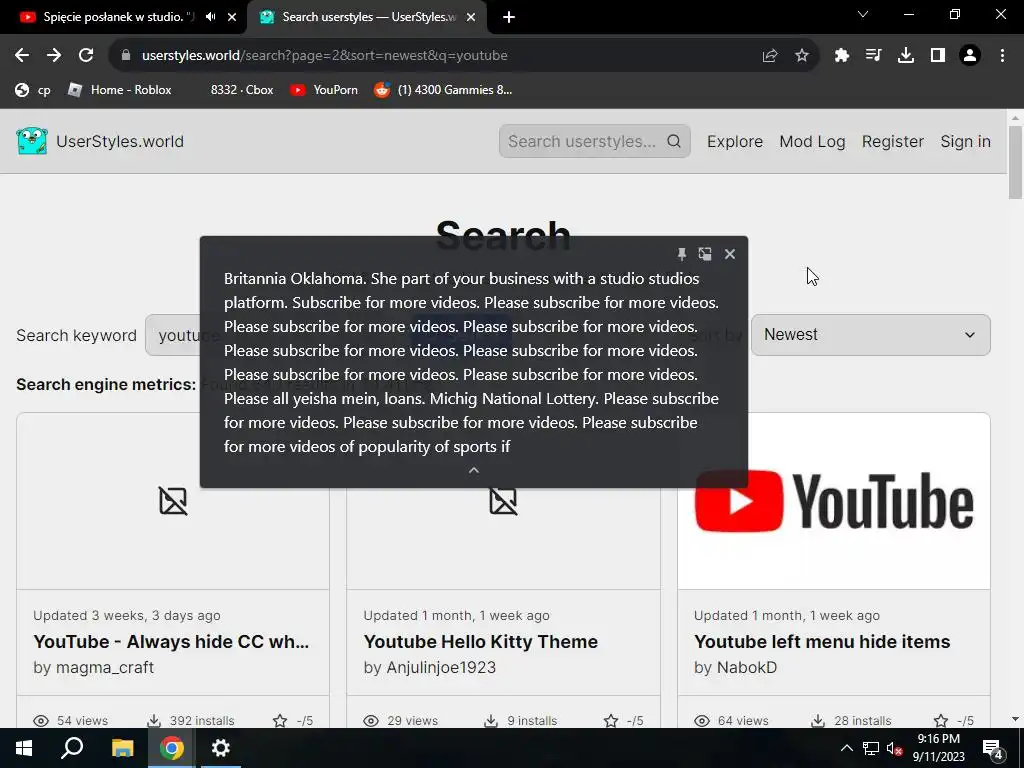Open the 8332 · Cbox bookmark

coord(242,90)
